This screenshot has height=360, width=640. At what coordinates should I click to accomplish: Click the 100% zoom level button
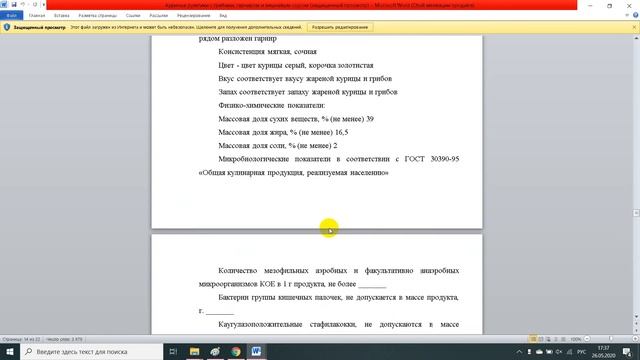[x=576, y=339]
